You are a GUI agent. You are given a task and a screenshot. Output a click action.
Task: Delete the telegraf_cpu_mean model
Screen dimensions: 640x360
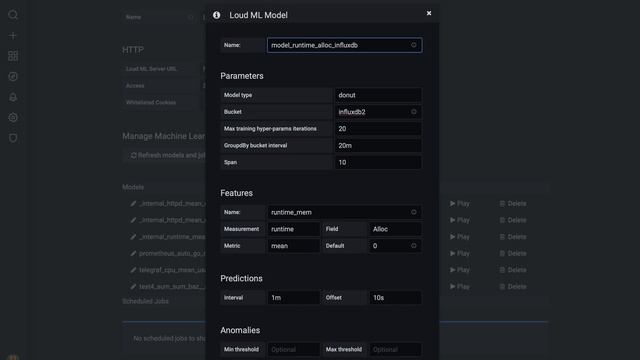click(513, 270)
